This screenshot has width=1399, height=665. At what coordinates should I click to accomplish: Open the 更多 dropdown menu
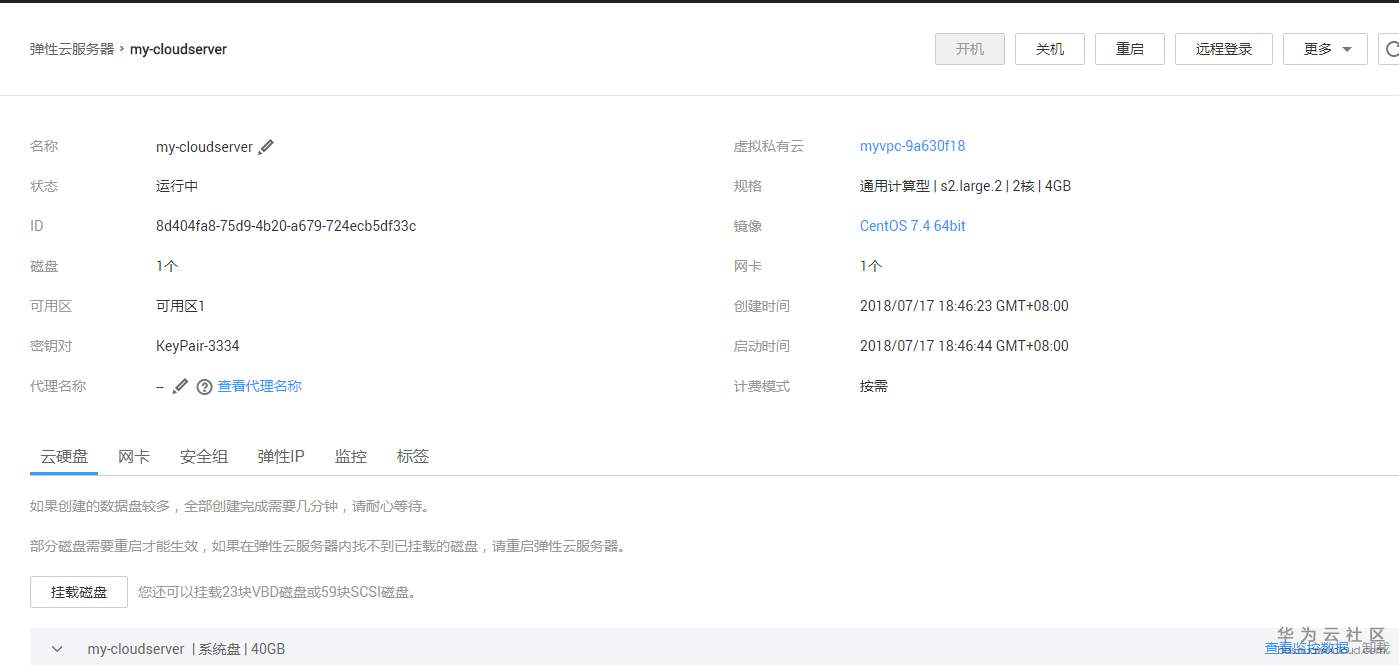[1324, 48]
